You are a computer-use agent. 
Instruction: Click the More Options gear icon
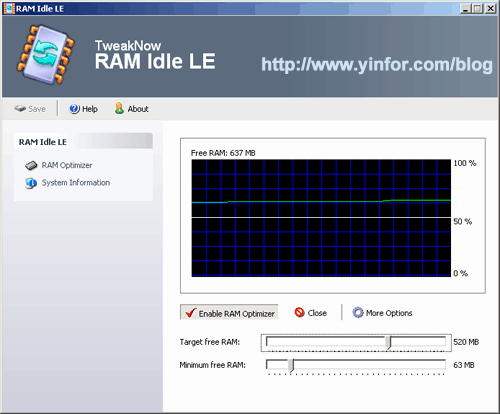click(x=358, y=313)
